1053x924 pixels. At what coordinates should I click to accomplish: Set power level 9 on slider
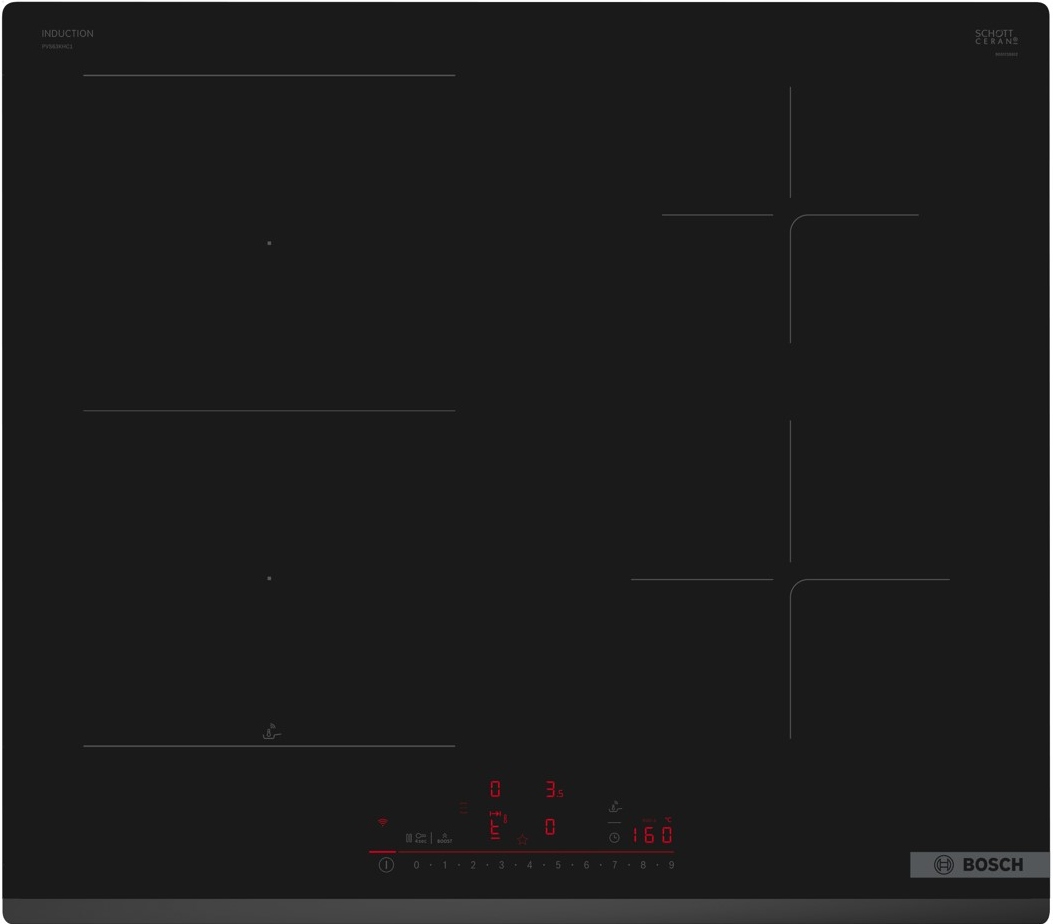pyautogui.click(x=671, y=865)
